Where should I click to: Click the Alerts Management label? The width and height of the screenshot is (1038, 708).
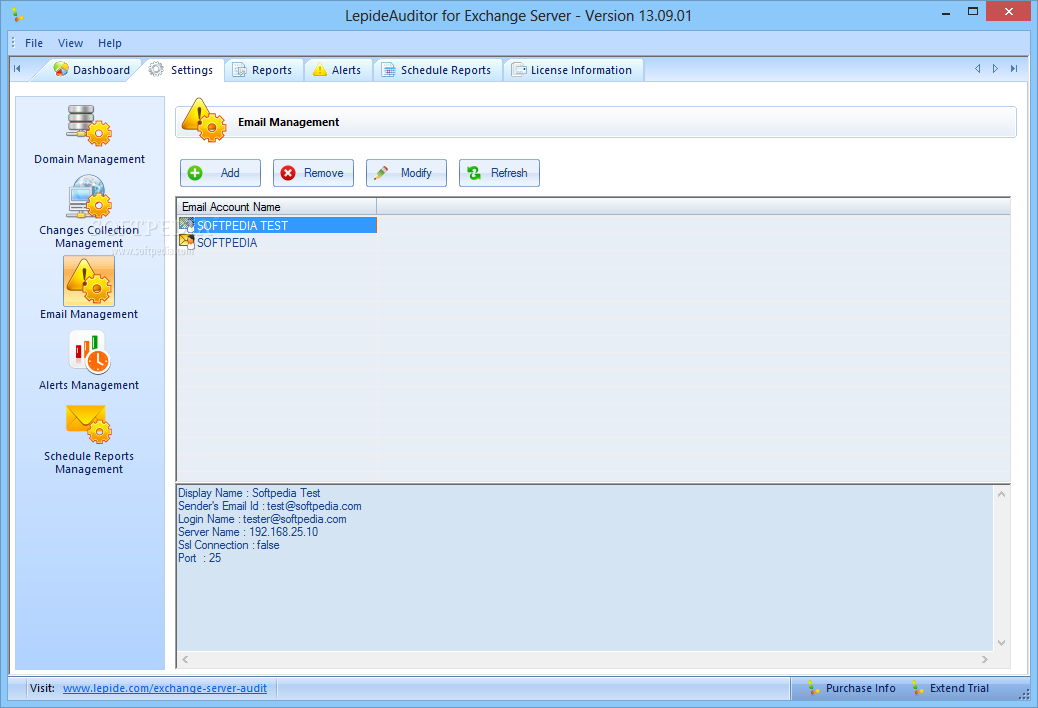89,385
